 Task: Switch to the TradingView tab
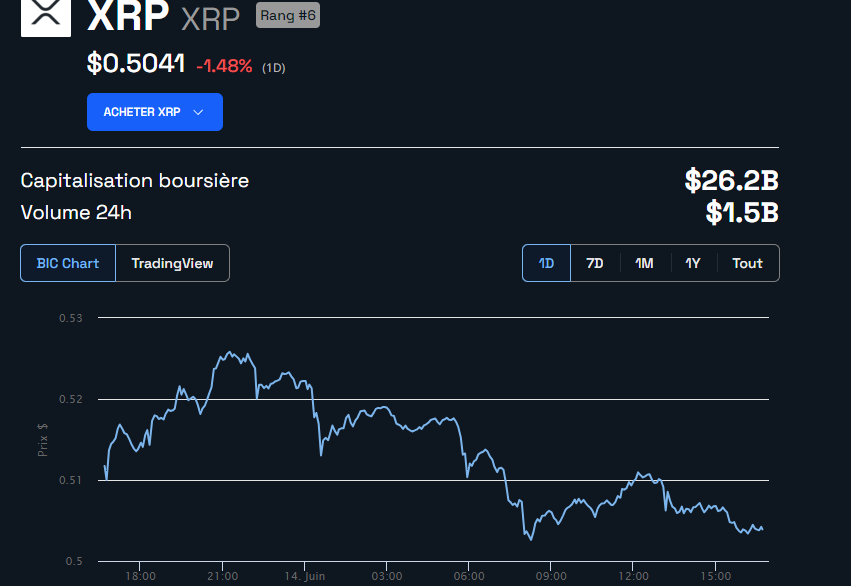point(172,263)
